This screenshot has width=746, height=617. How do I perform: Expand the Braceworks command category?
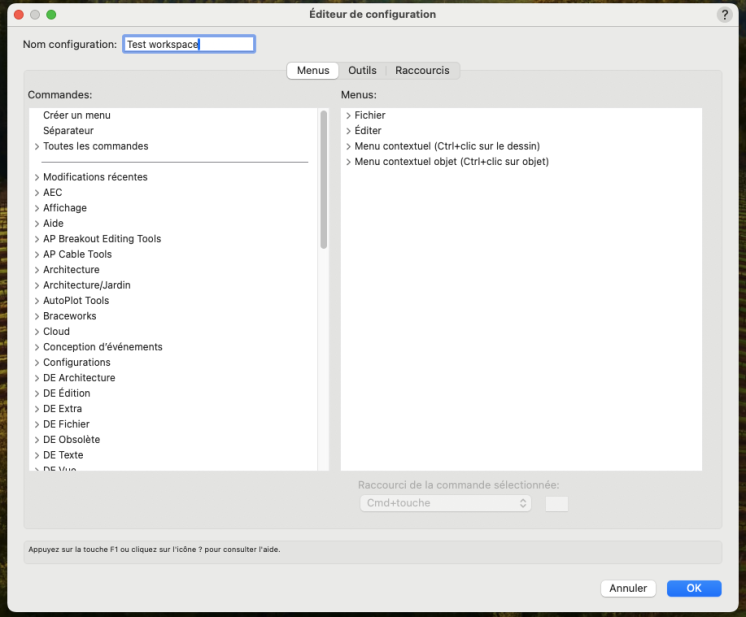coord(37,316)
